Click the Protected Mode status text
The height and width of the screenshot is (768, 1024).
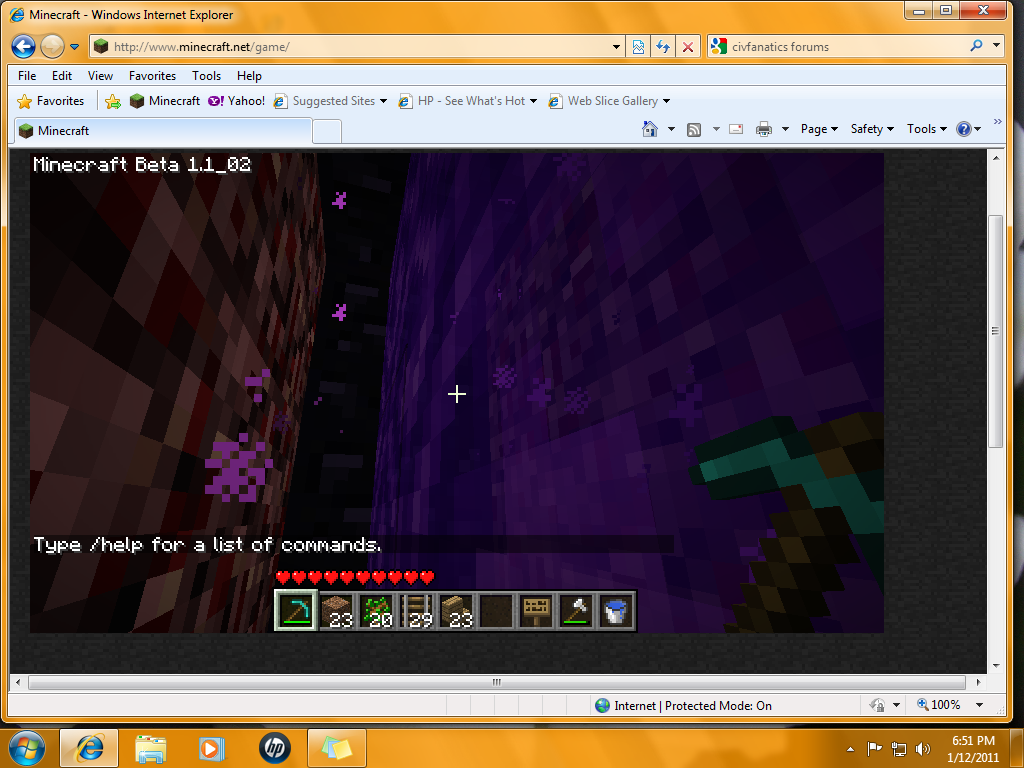pyautogui.click(x=693, y=706)
